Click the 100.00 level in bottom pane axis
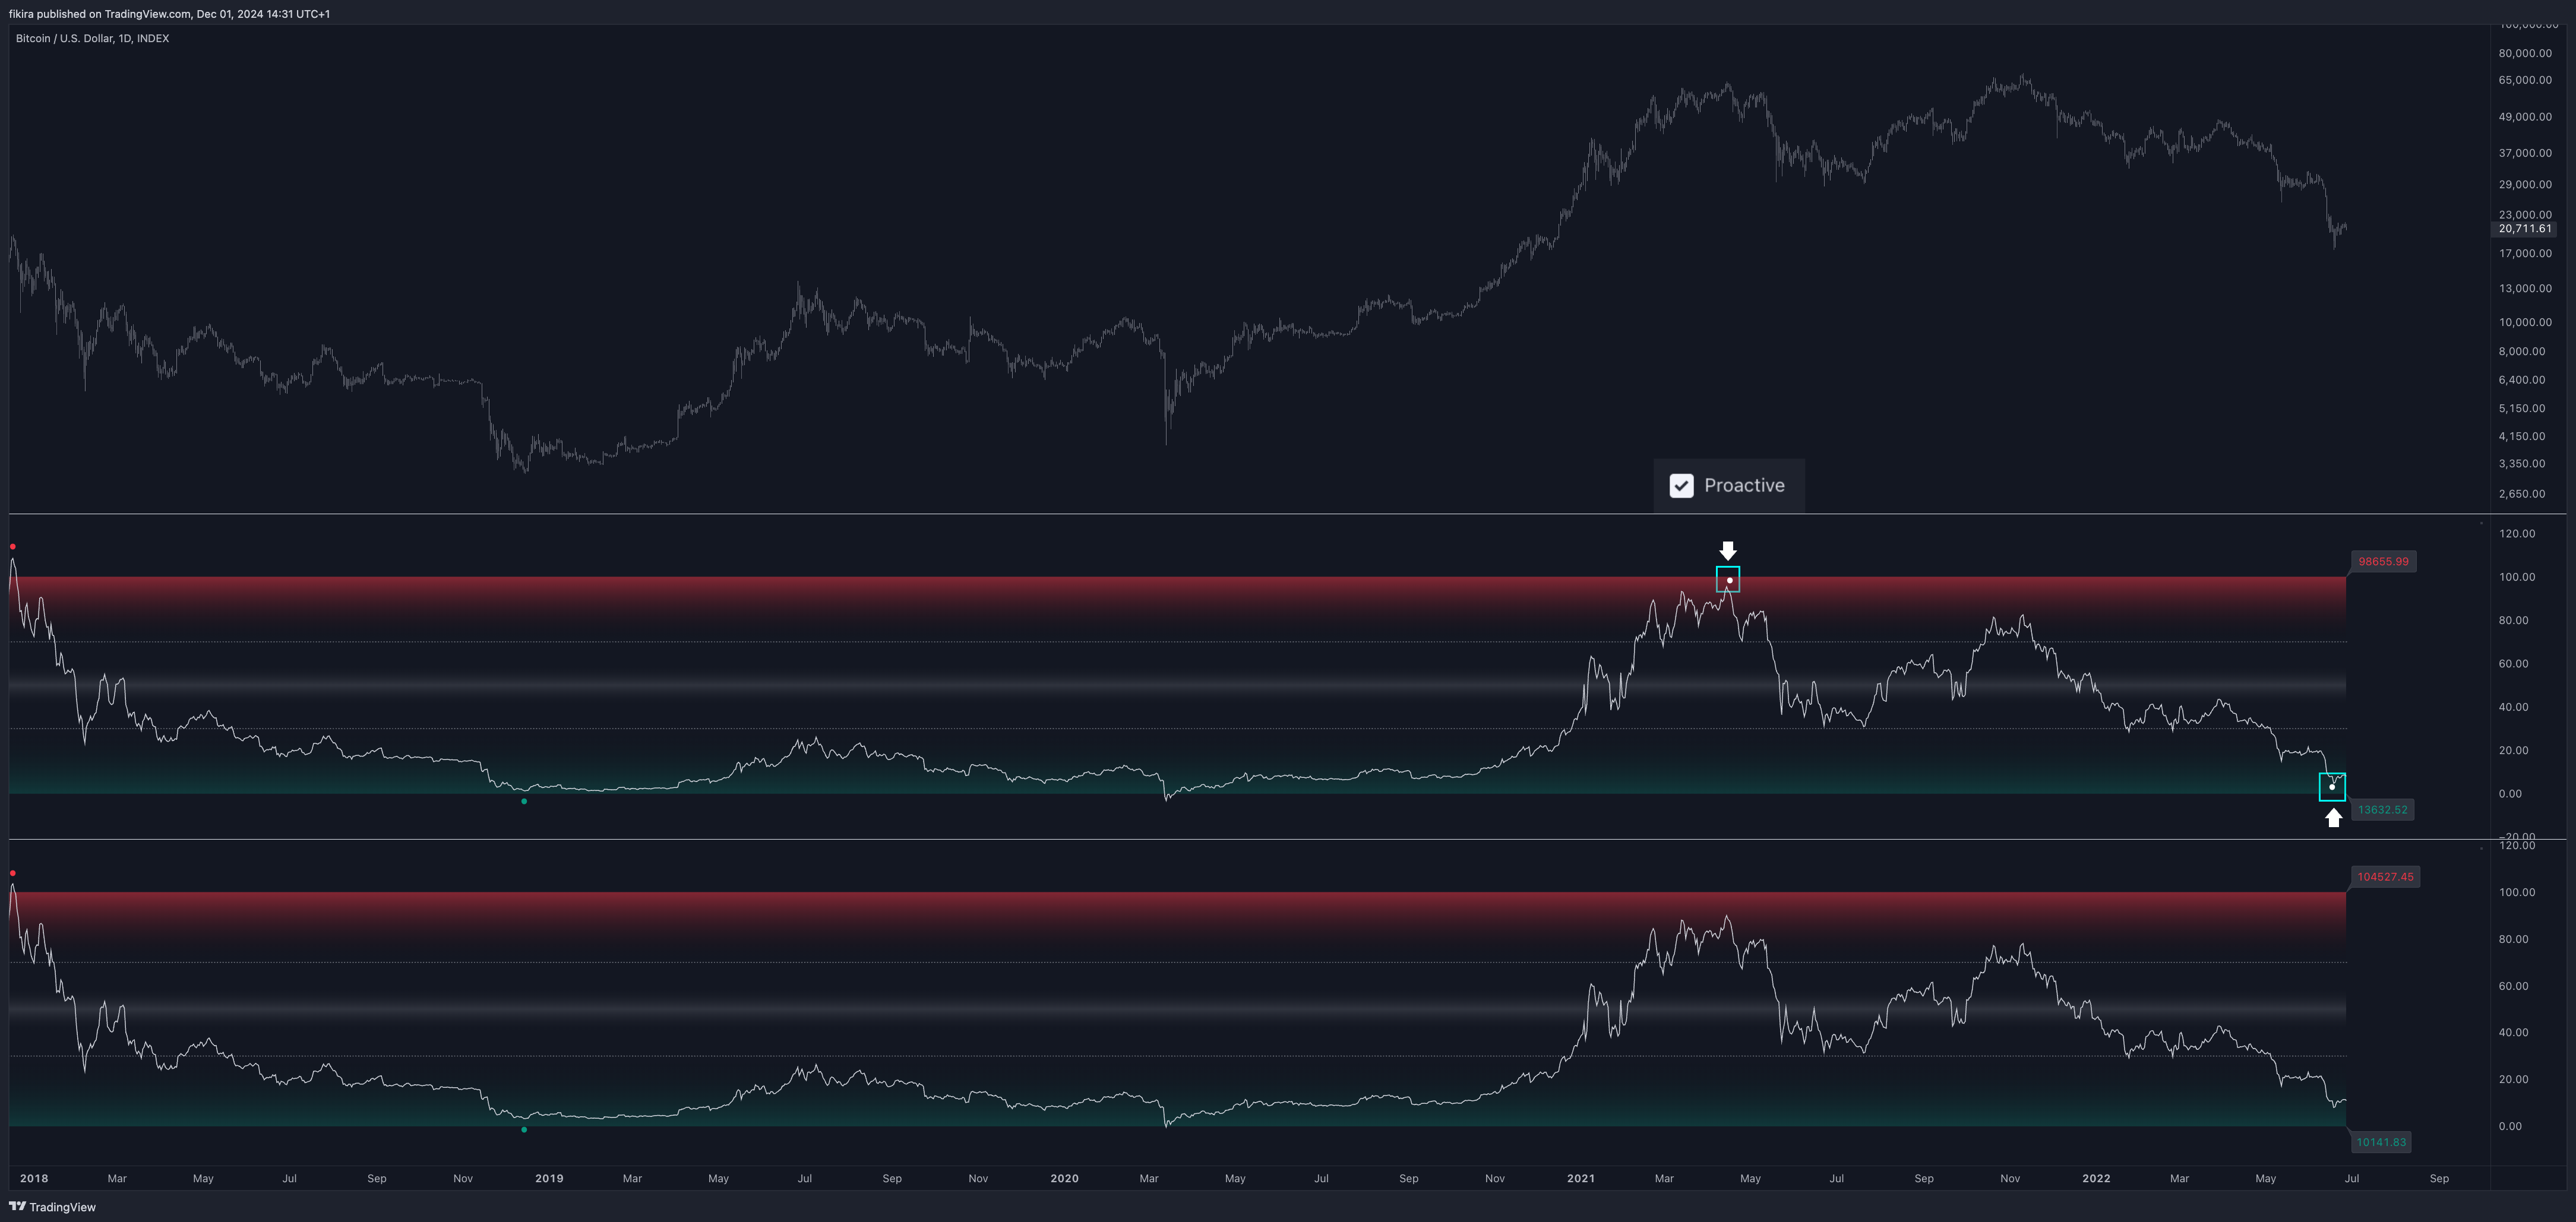This screenshot has height=1222, width=2576. pos(2517,892)
